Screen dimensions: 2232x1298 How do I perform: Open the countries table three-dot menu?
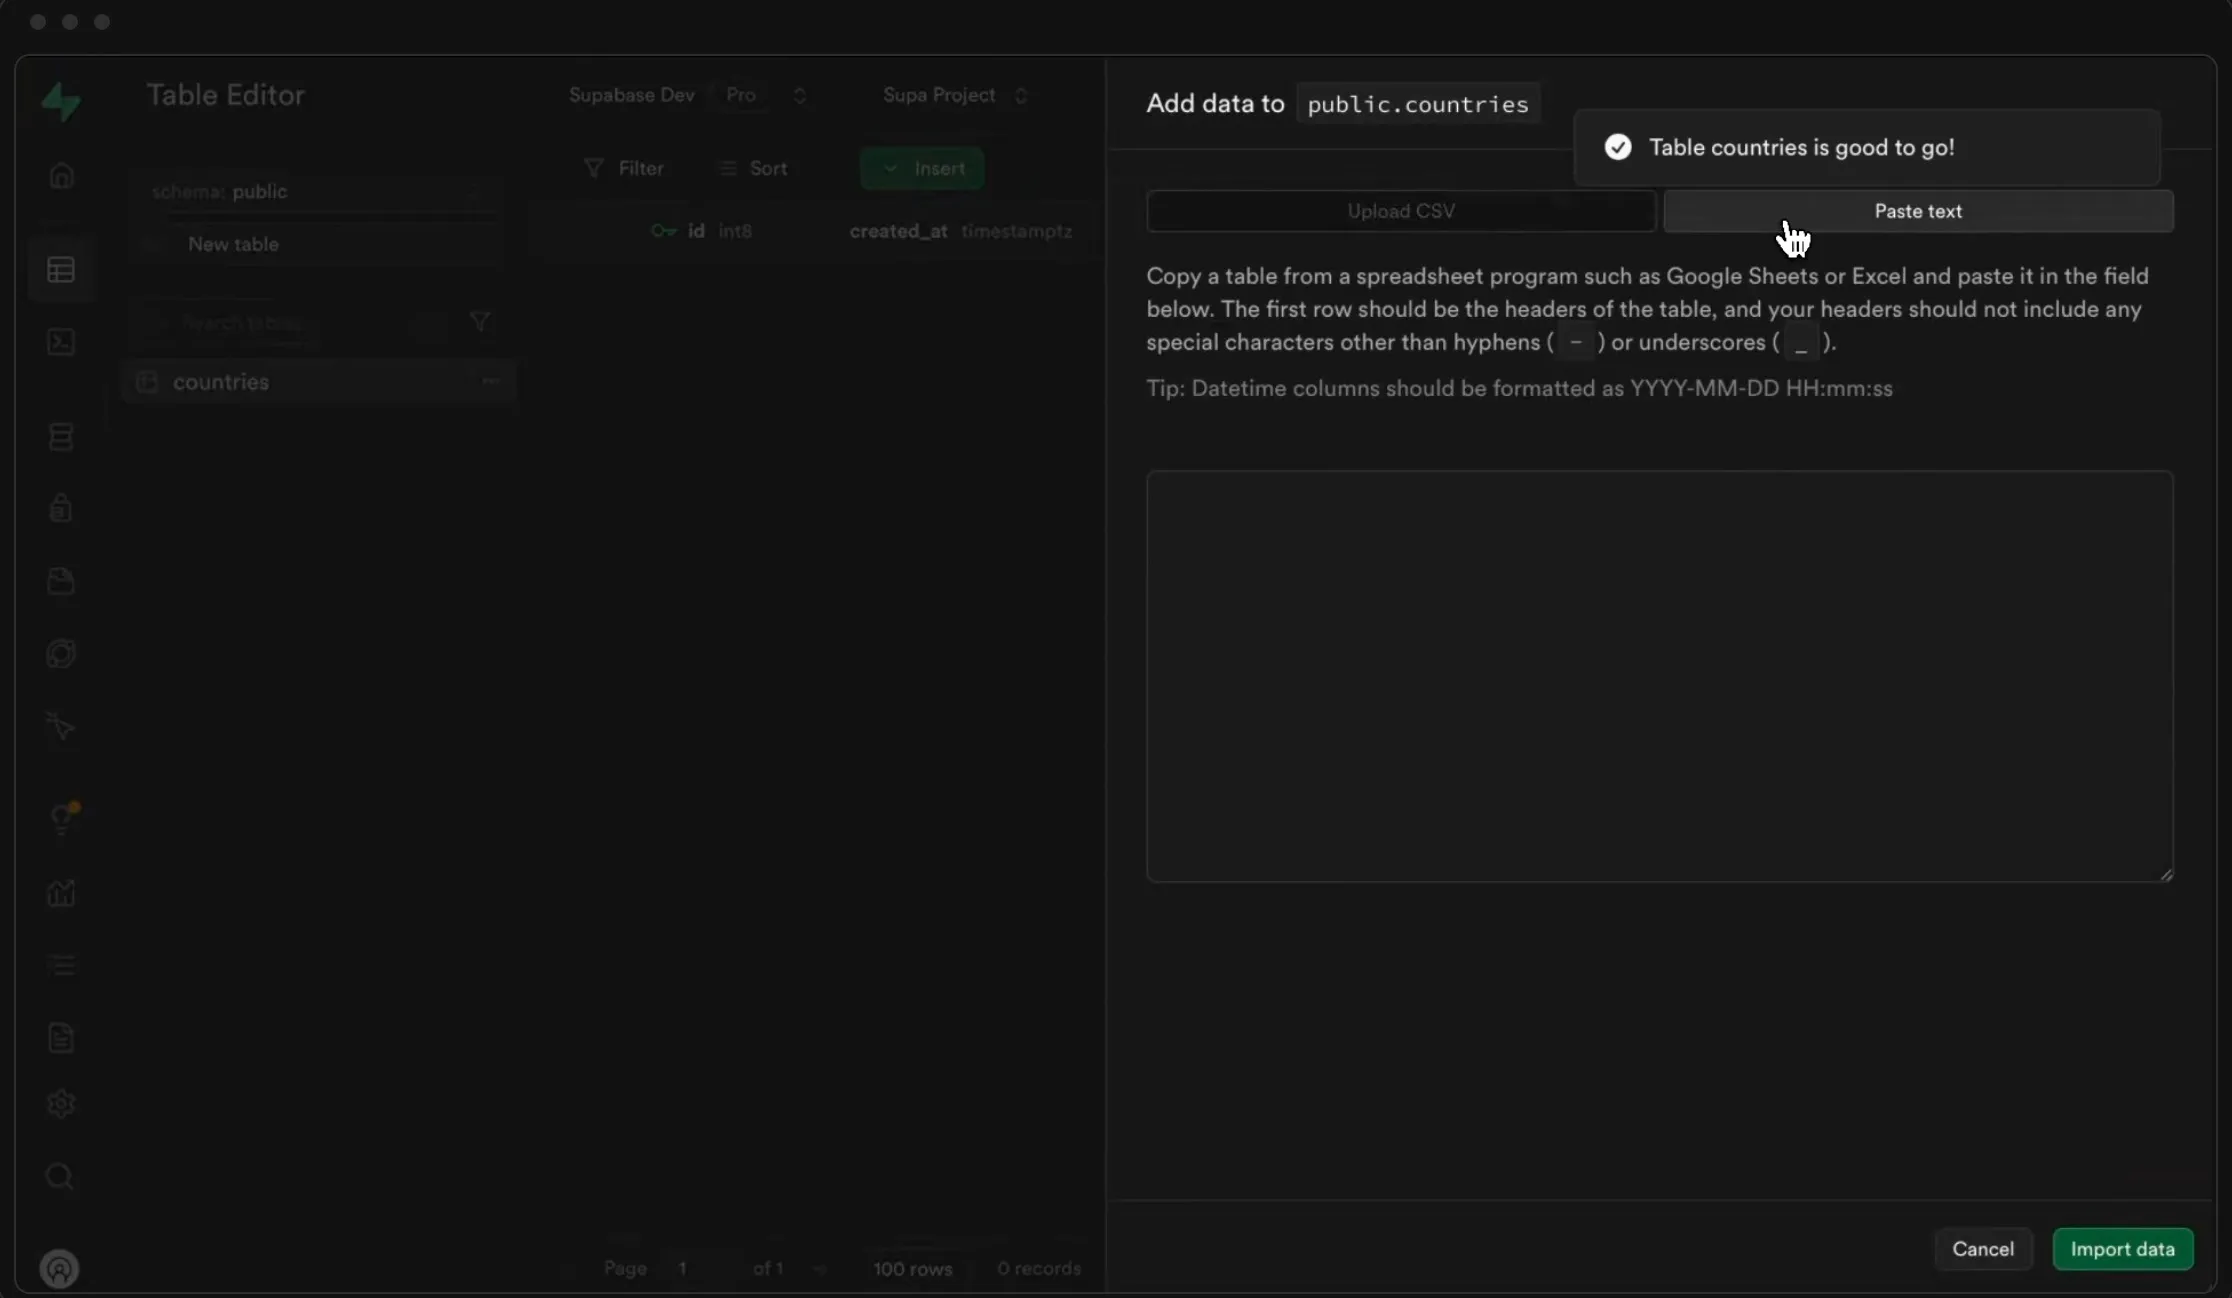coord(490,381)
